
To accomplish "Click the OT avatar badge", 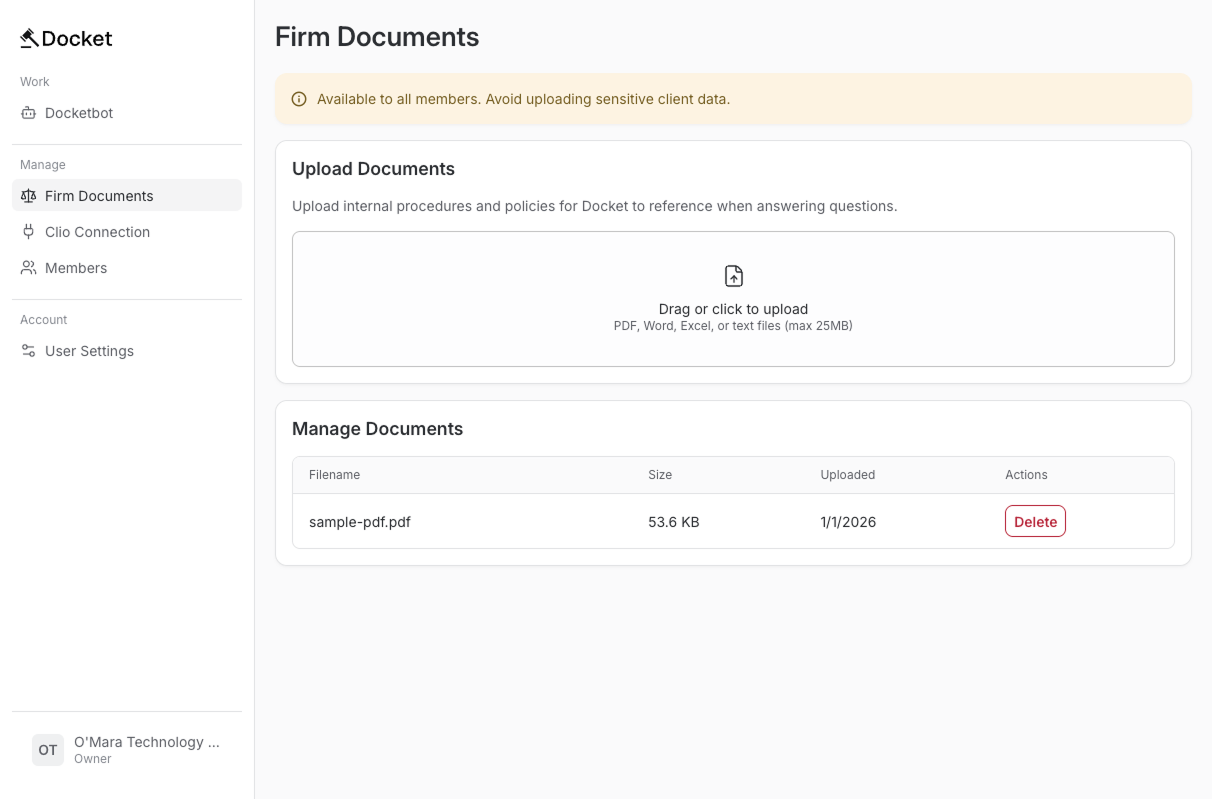I will point(47,749).
